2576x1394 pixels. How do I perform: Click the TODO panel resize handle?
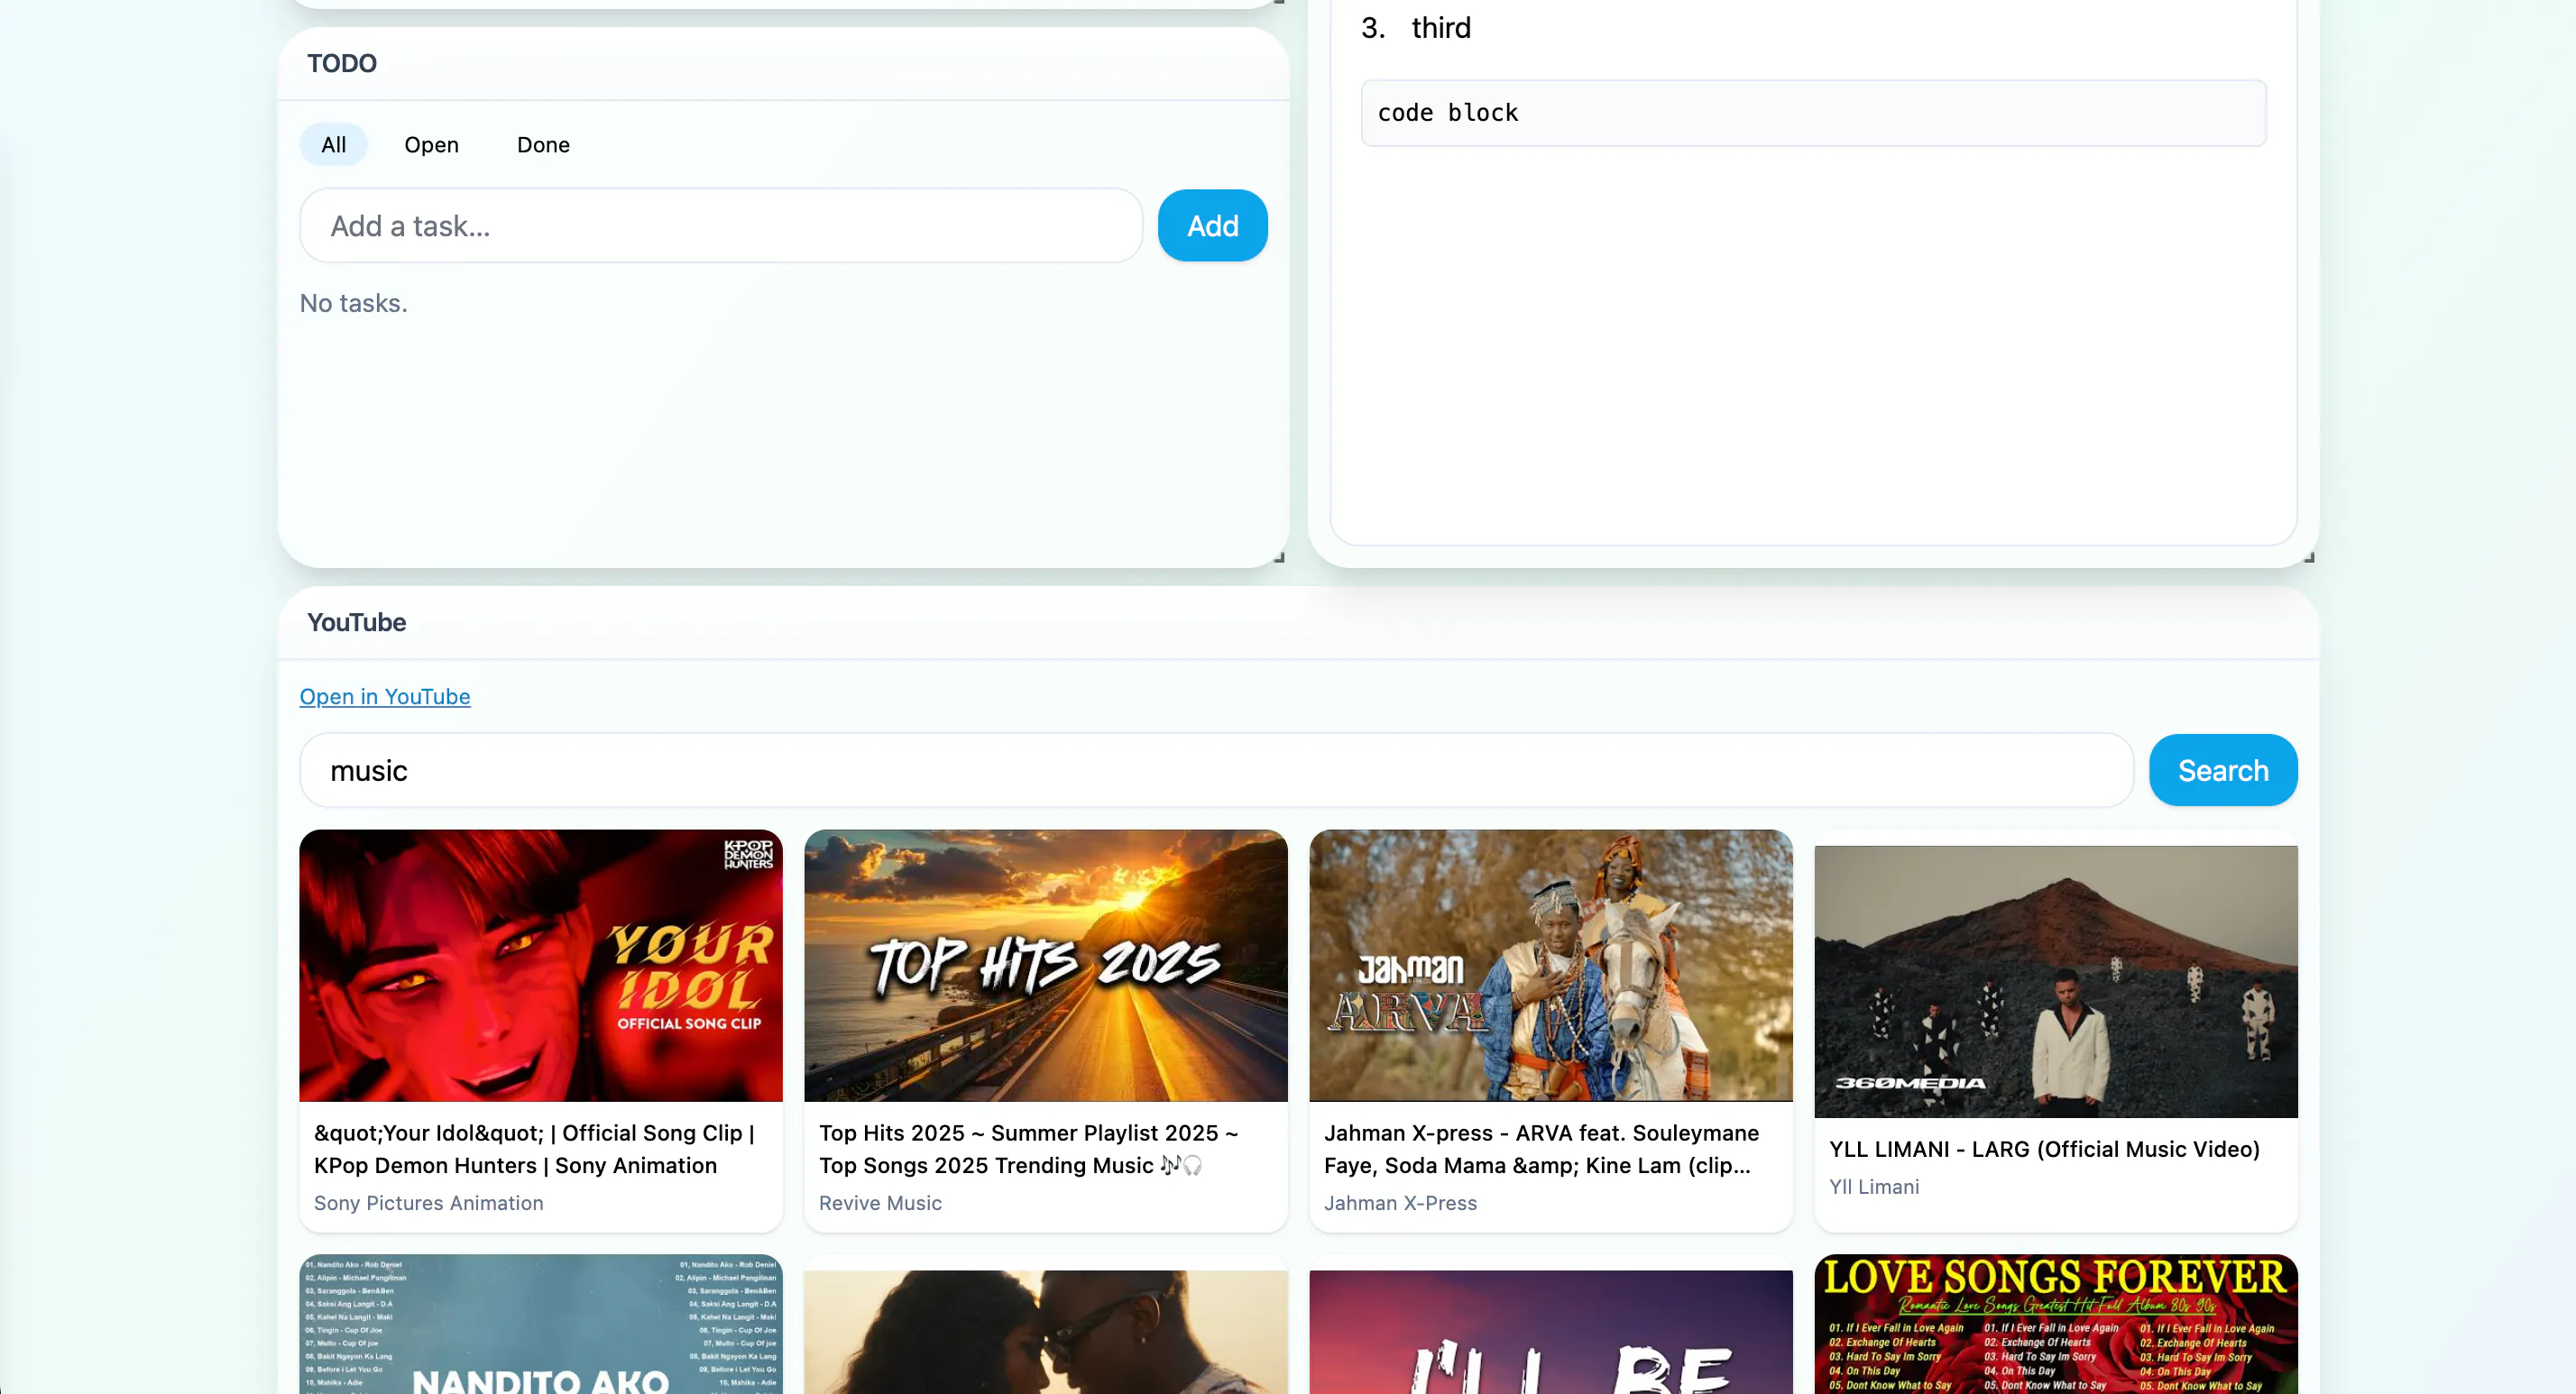point(1279,558)
